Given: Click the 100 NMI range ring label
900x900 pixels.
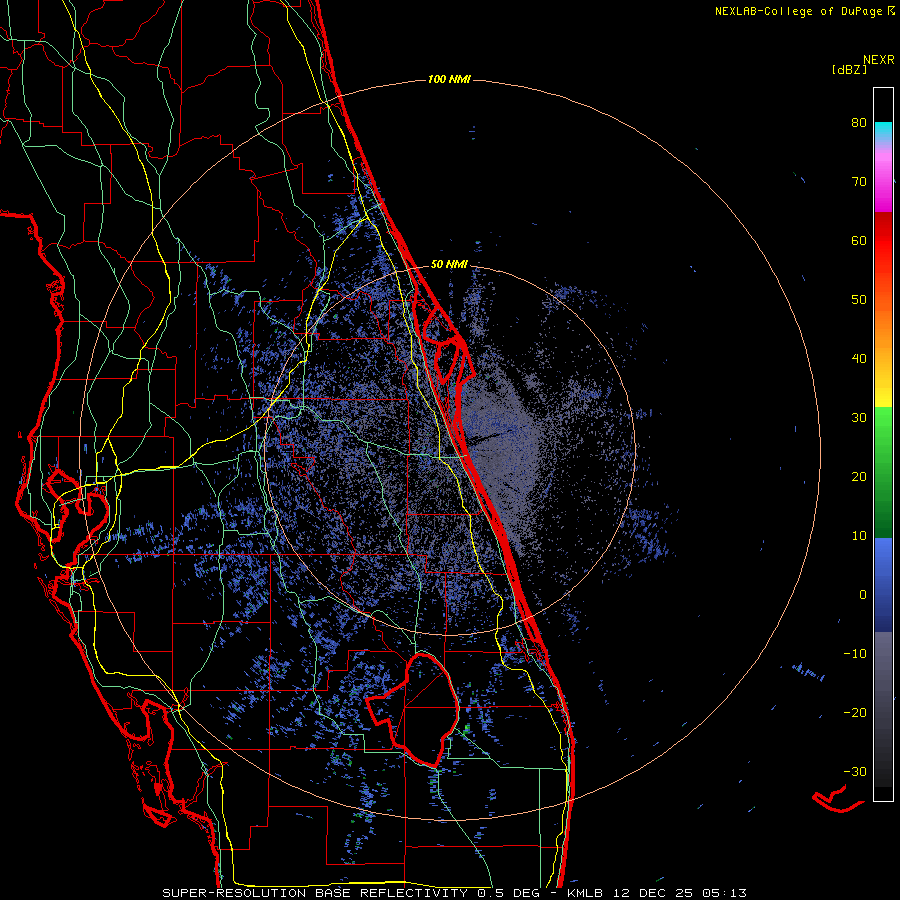Looking at the screenshot, I should pos(449,79).
